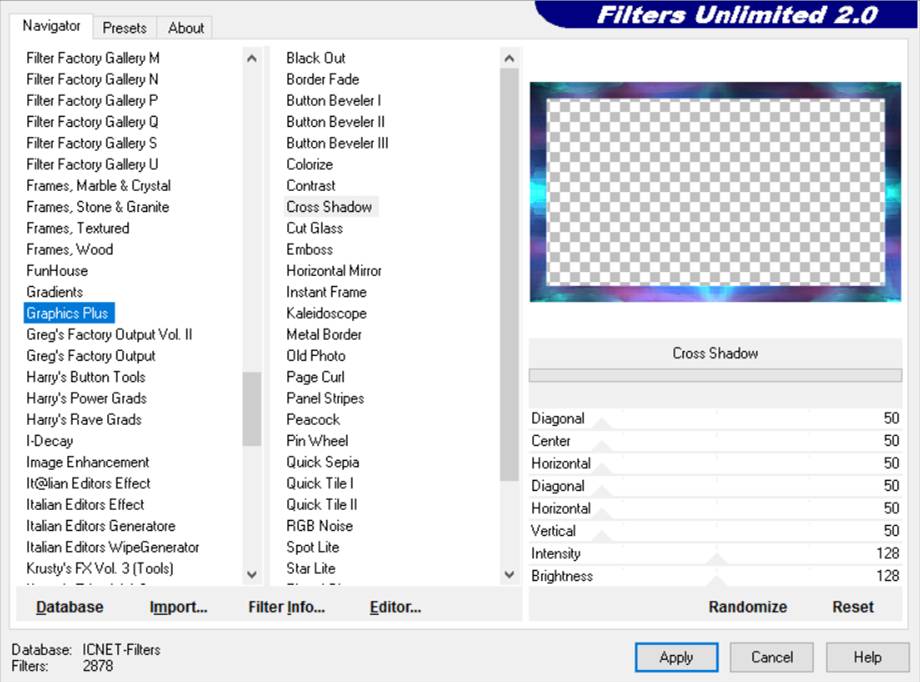Select Frames, Wood category

tap(69, 249)
